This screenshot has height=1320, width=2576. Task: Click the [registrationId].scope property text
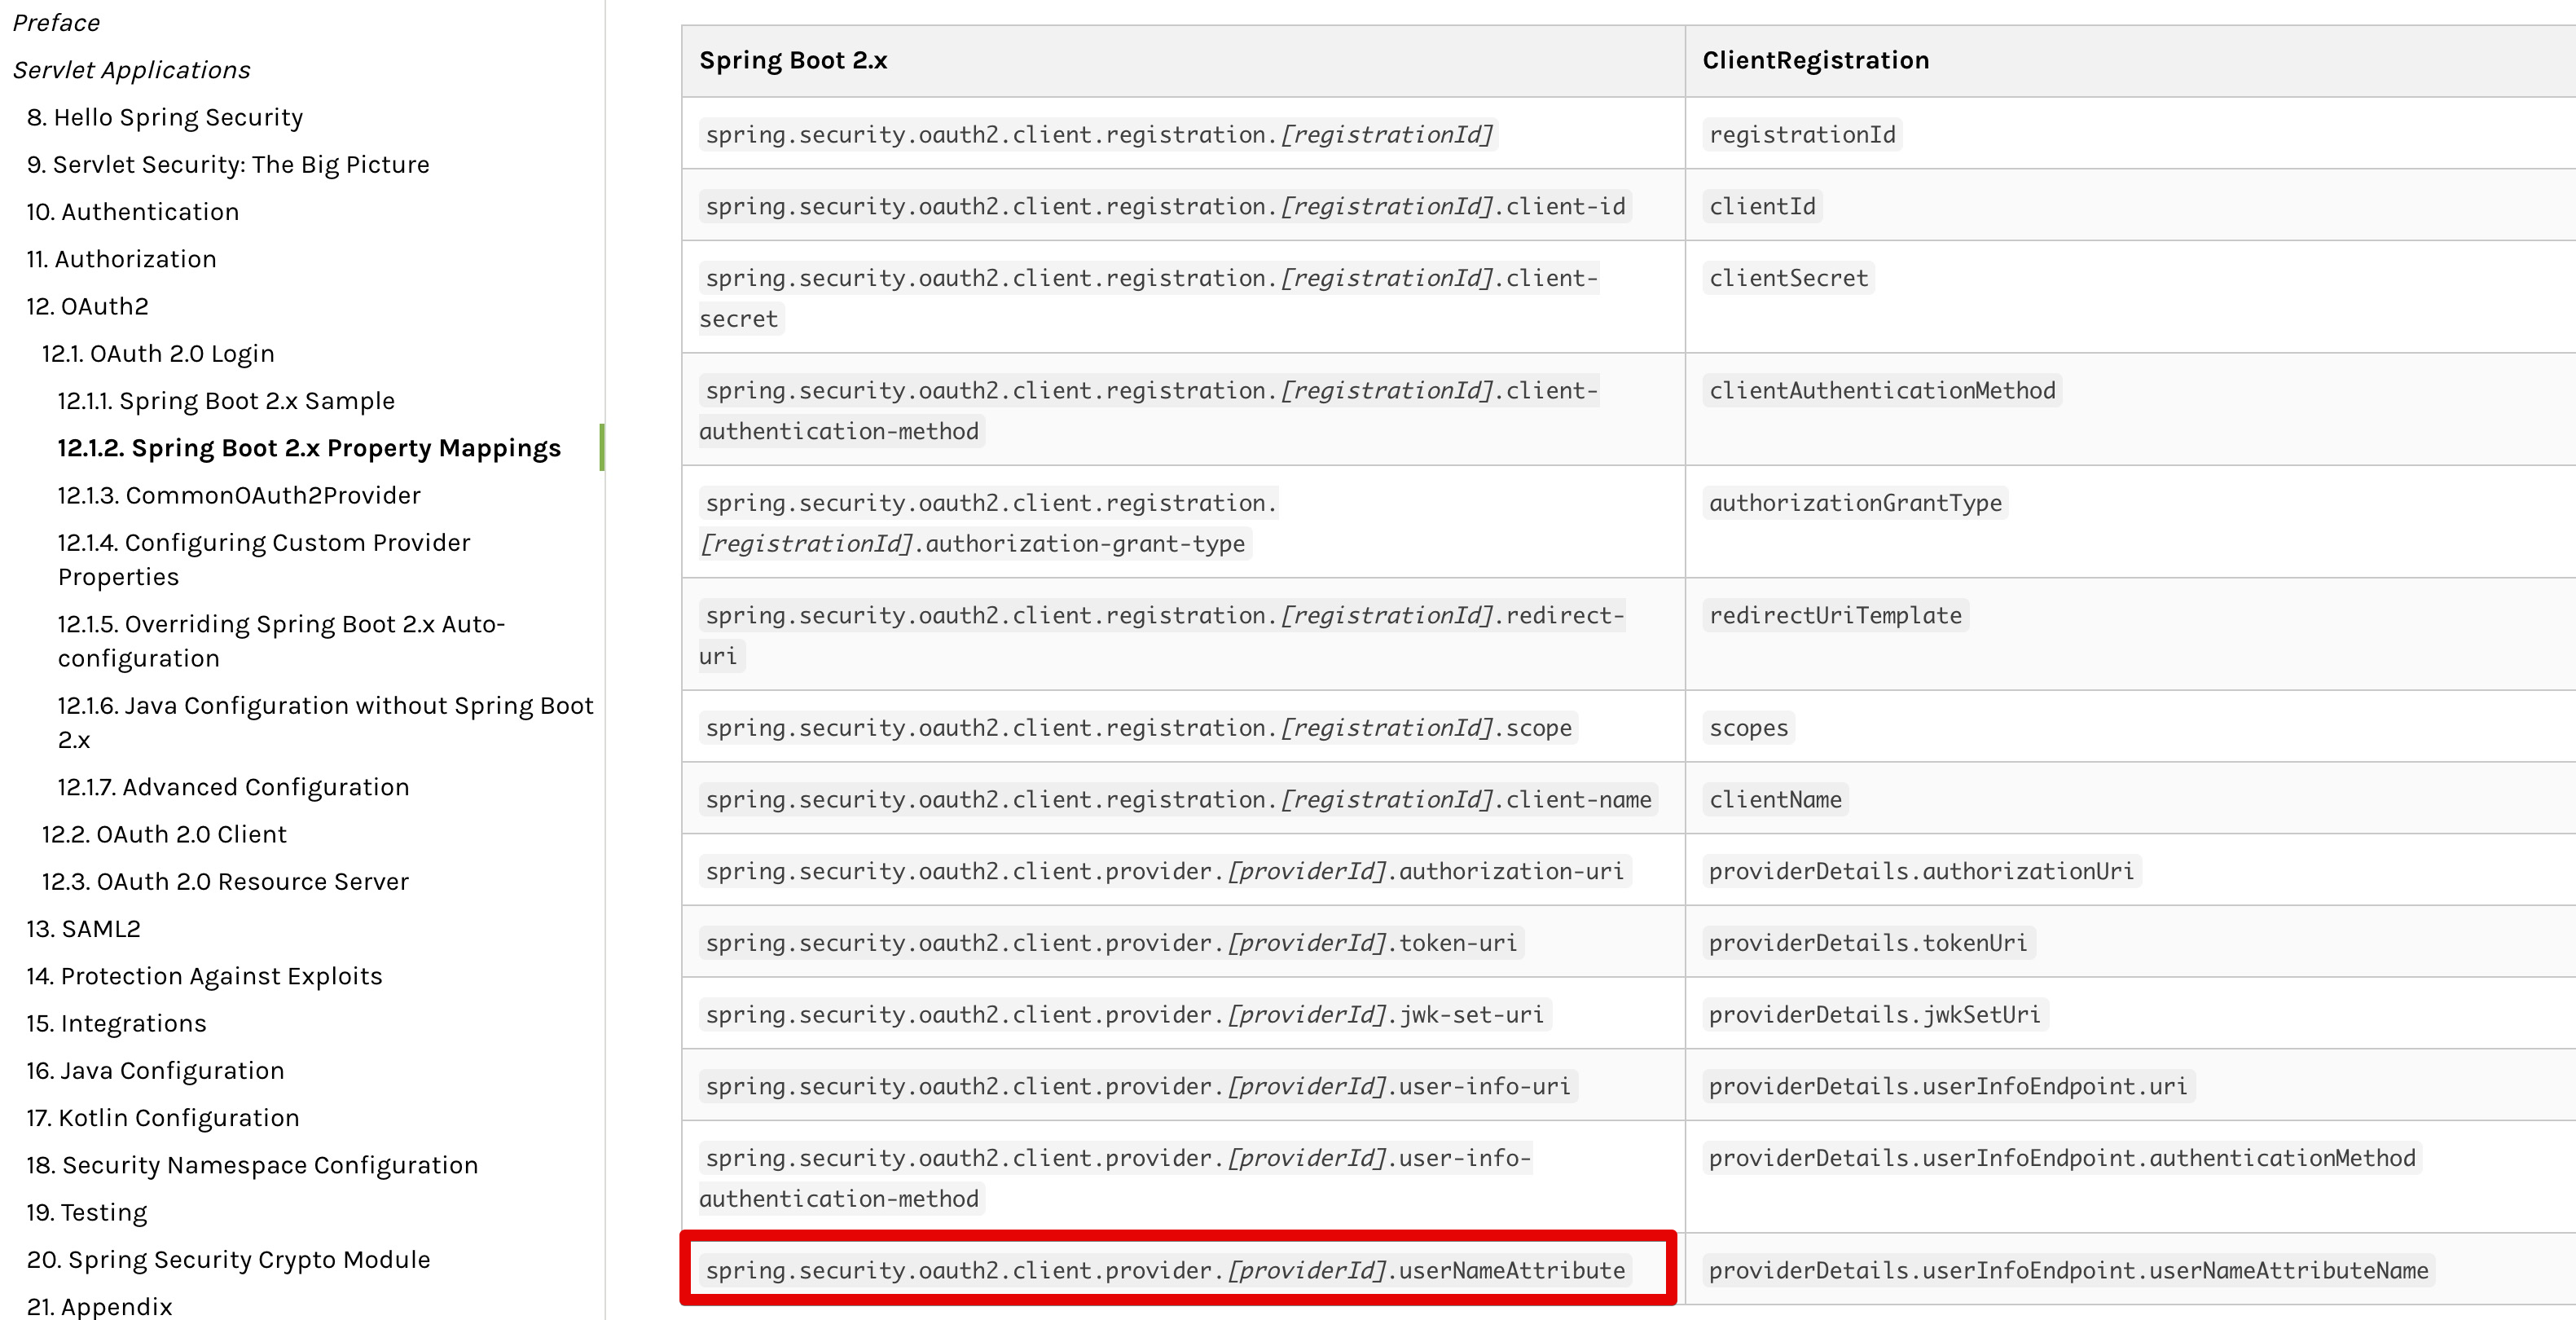[x=1139, y=727]
